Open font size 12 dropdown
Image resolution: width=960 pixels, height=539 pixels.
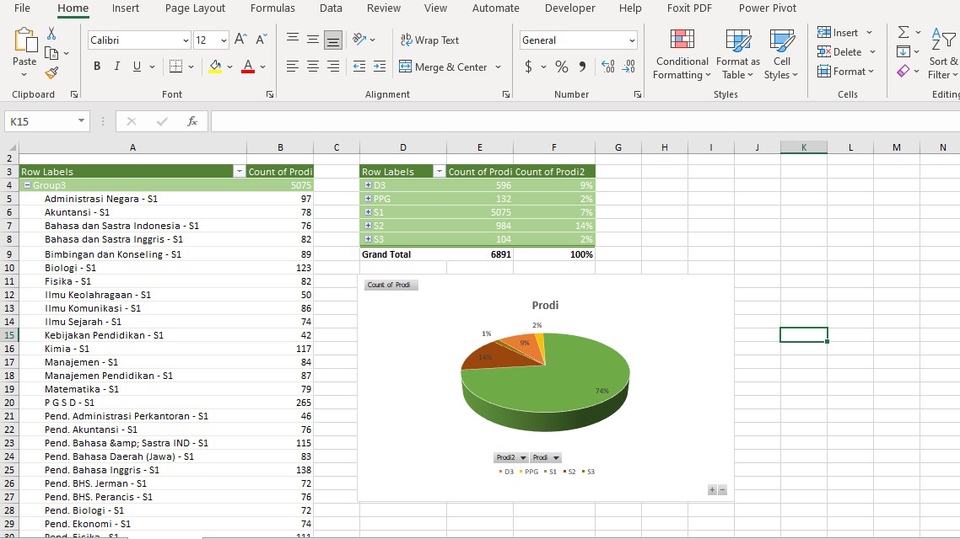tap(223, 40)
